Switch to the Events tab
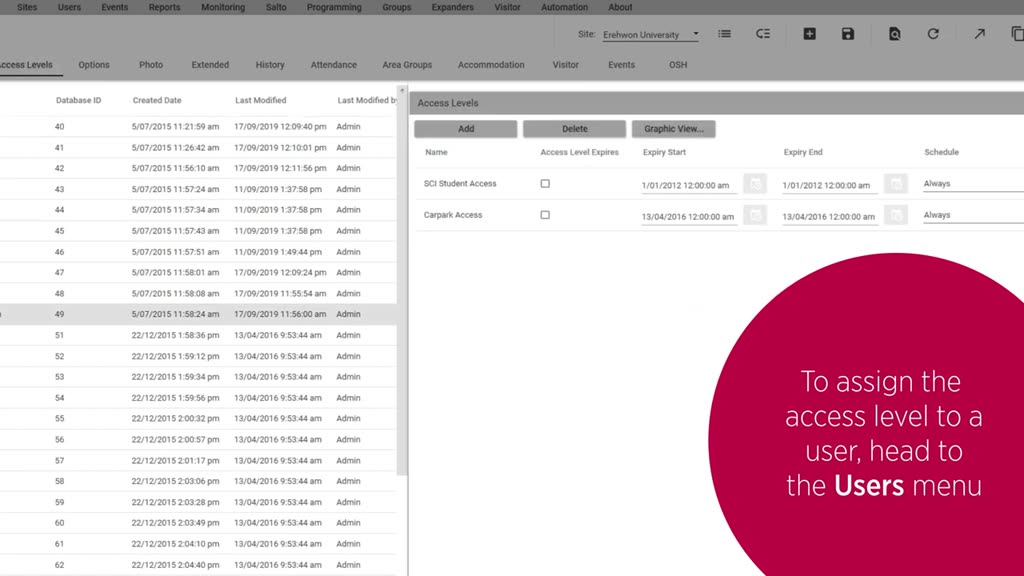Screen dimensions: 1024x576 coord(621,65)
